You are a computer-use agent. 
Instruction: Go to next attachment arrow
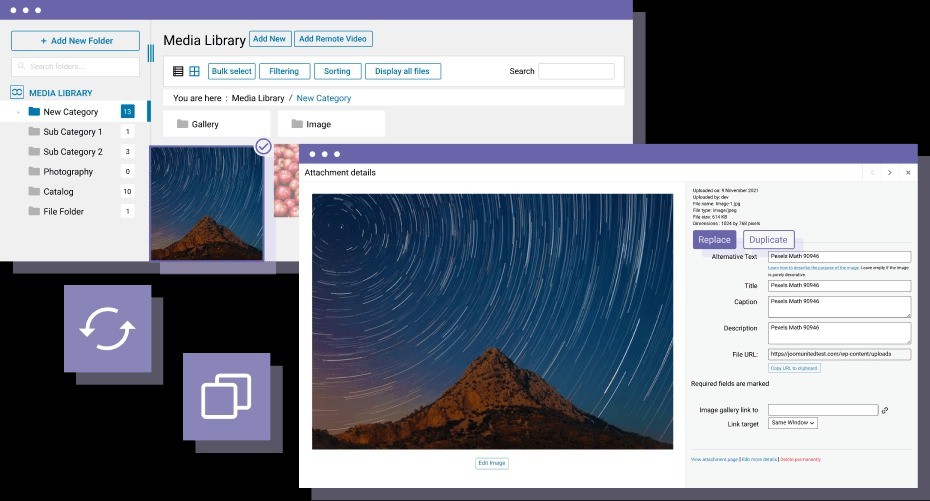pos(889,173)
